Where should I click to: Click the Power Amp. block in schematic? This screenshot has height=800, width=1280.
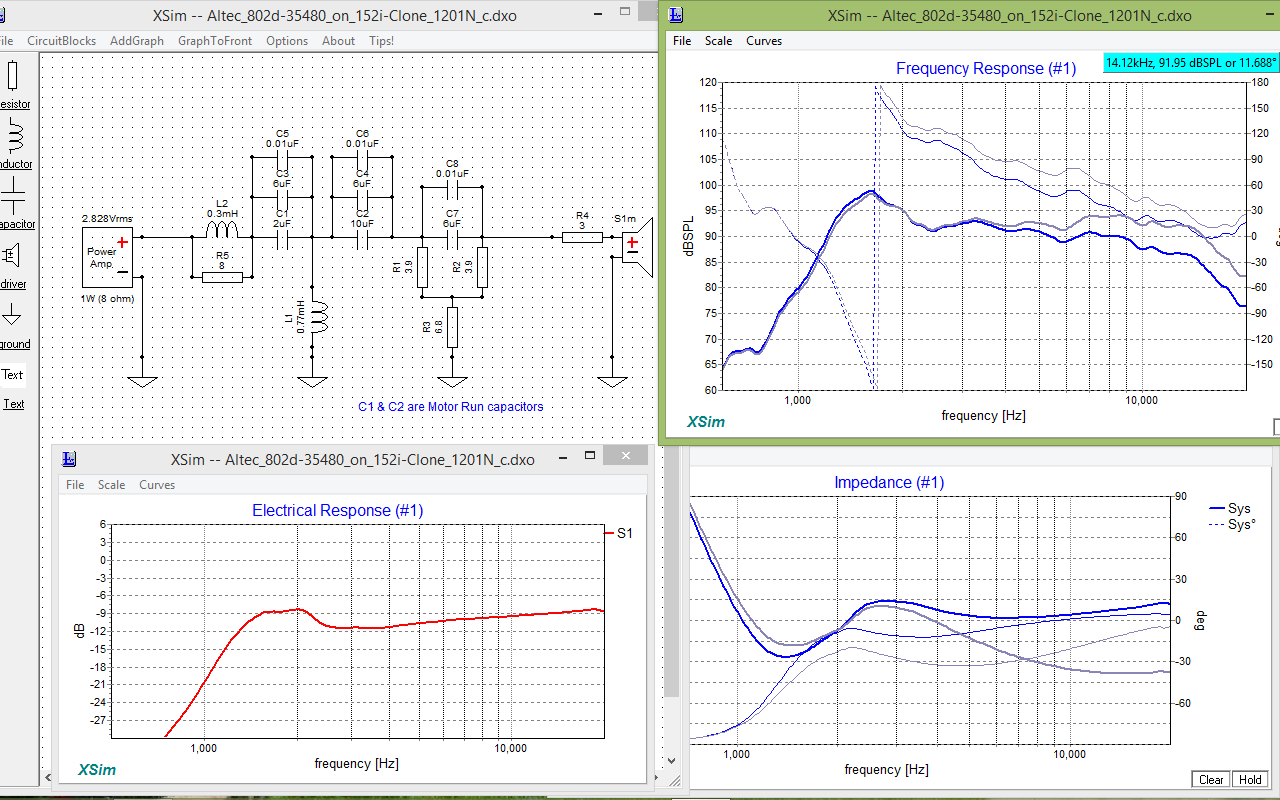pyautogui.click(x=108, y=256)
